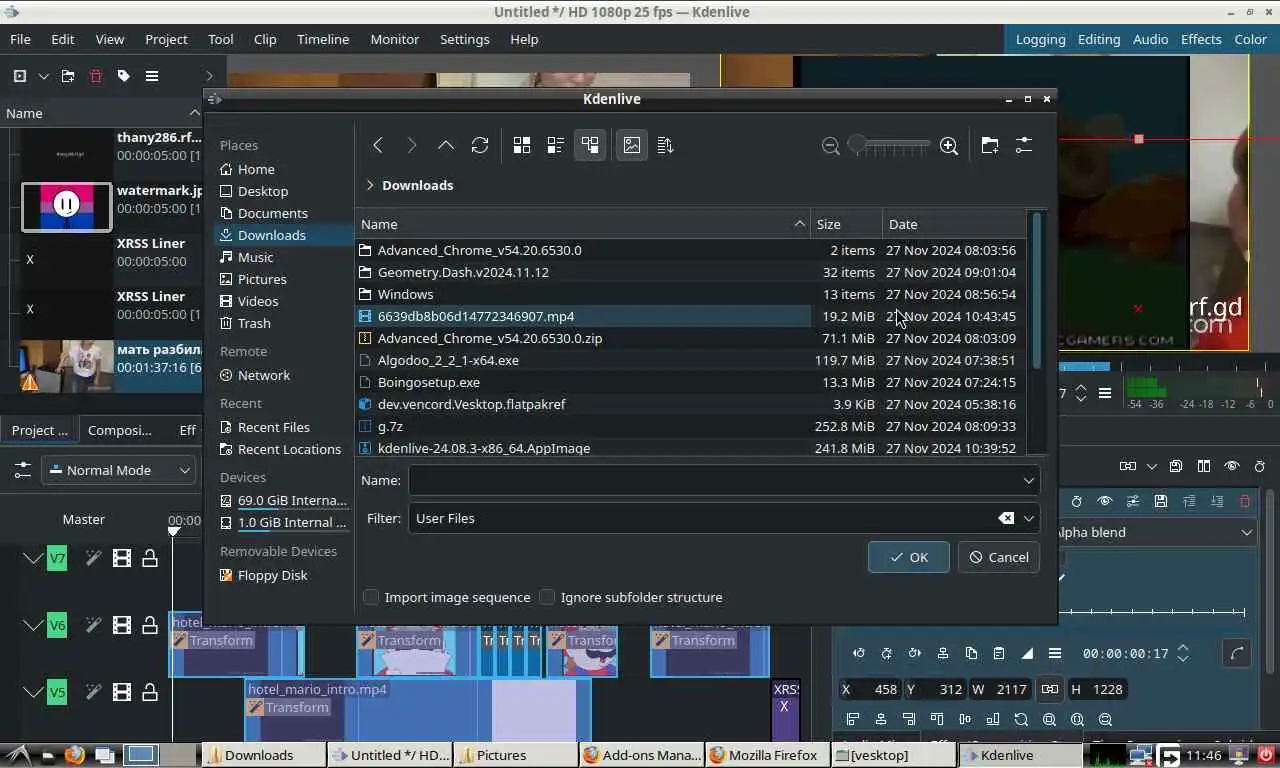The image size is (1280, 768).
Task: Click the Name input field
Action: pos(714,480)
